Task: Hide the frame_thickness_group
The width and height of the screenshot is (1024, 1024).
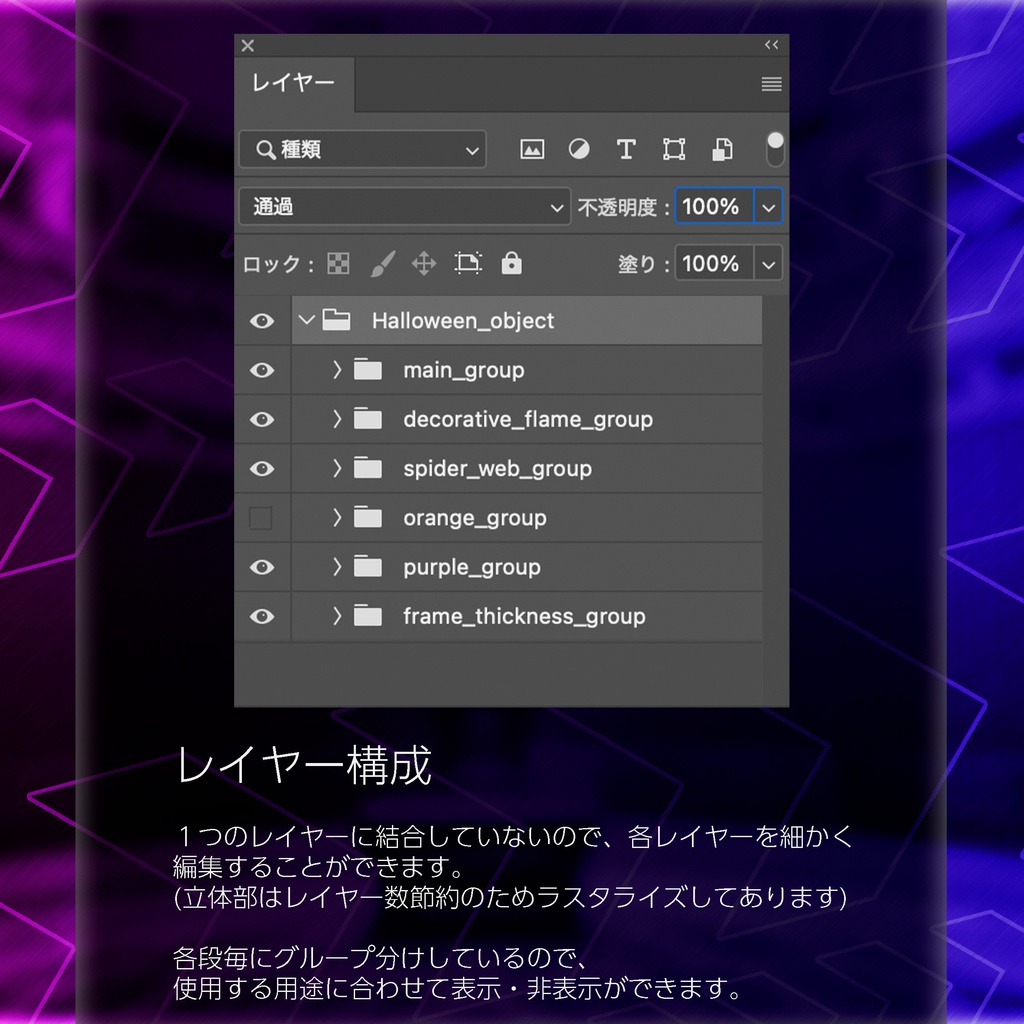Action: point(262,616)
